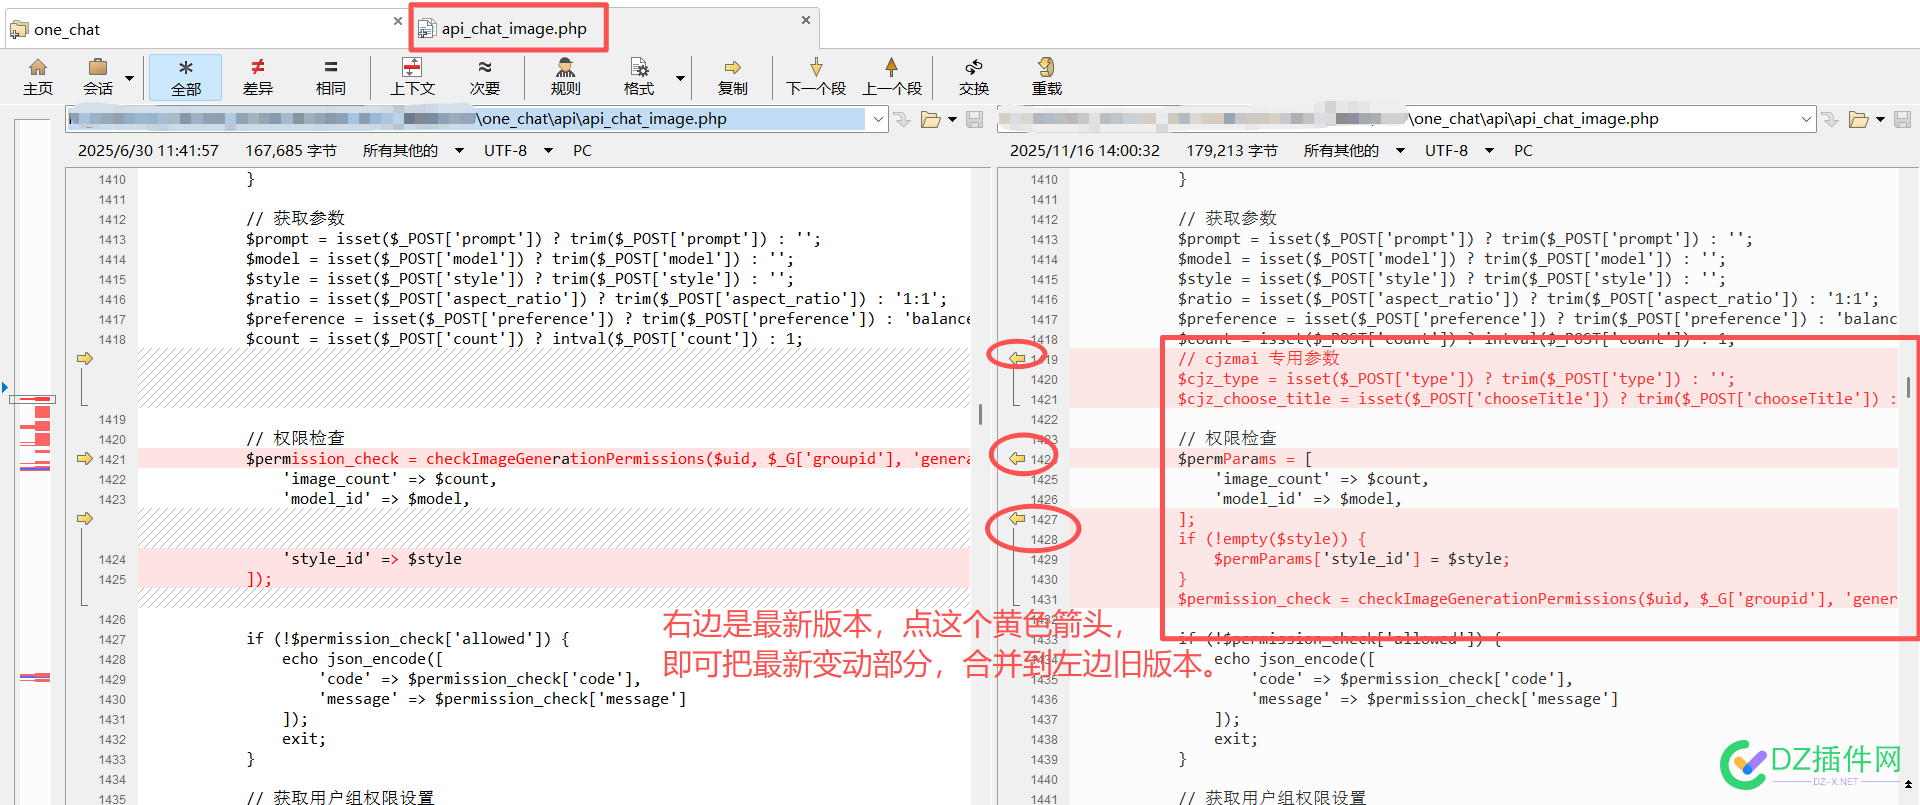This screenshot has width=1920, height=805.
Task: Browse for a left file with folder icon
Action: [931, 119]
